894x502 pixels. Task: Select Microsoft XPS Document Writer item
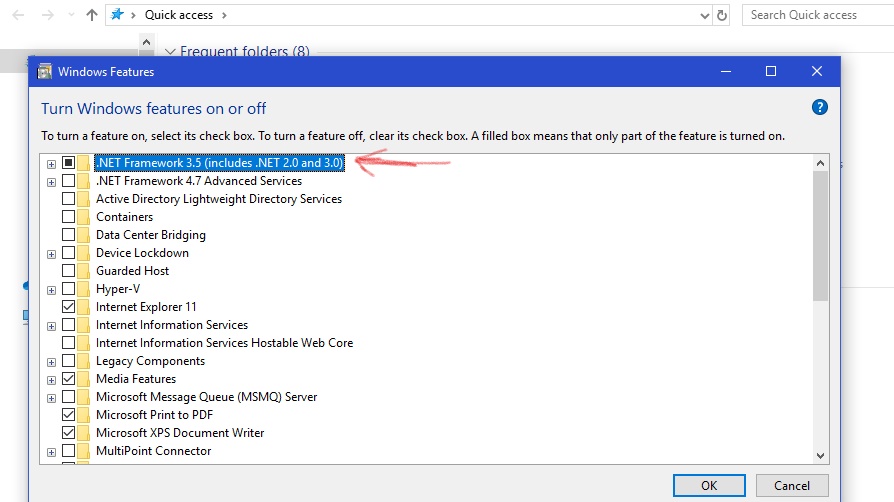coord(180,433)
